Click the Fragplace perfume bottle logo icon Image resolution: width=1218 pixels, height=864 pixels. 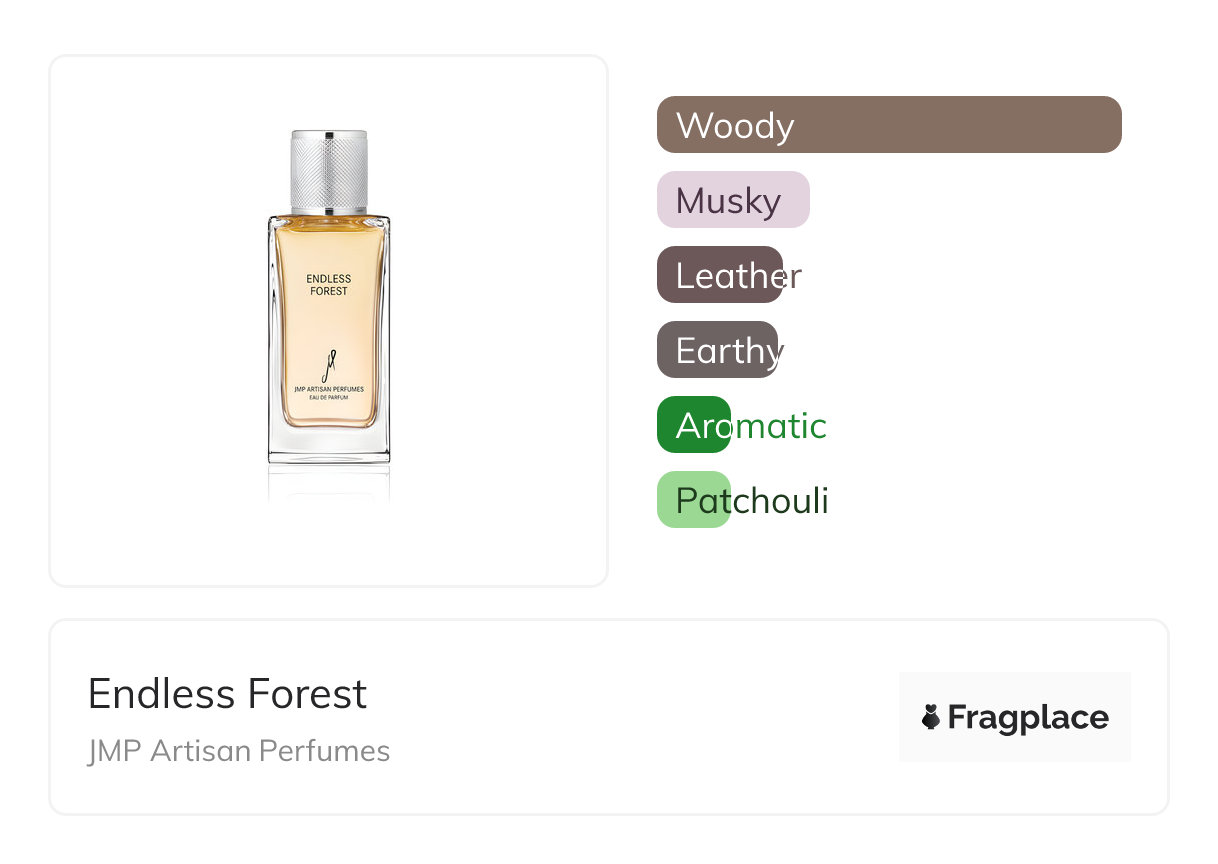point(931,717)
